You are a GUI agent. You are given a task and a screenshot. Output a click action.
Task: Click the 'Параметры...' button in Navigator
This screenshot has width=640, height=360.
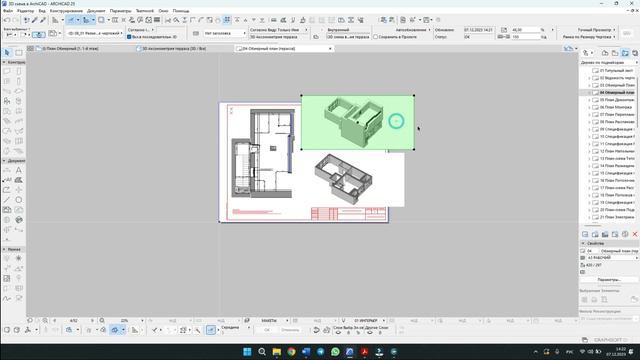609,280
